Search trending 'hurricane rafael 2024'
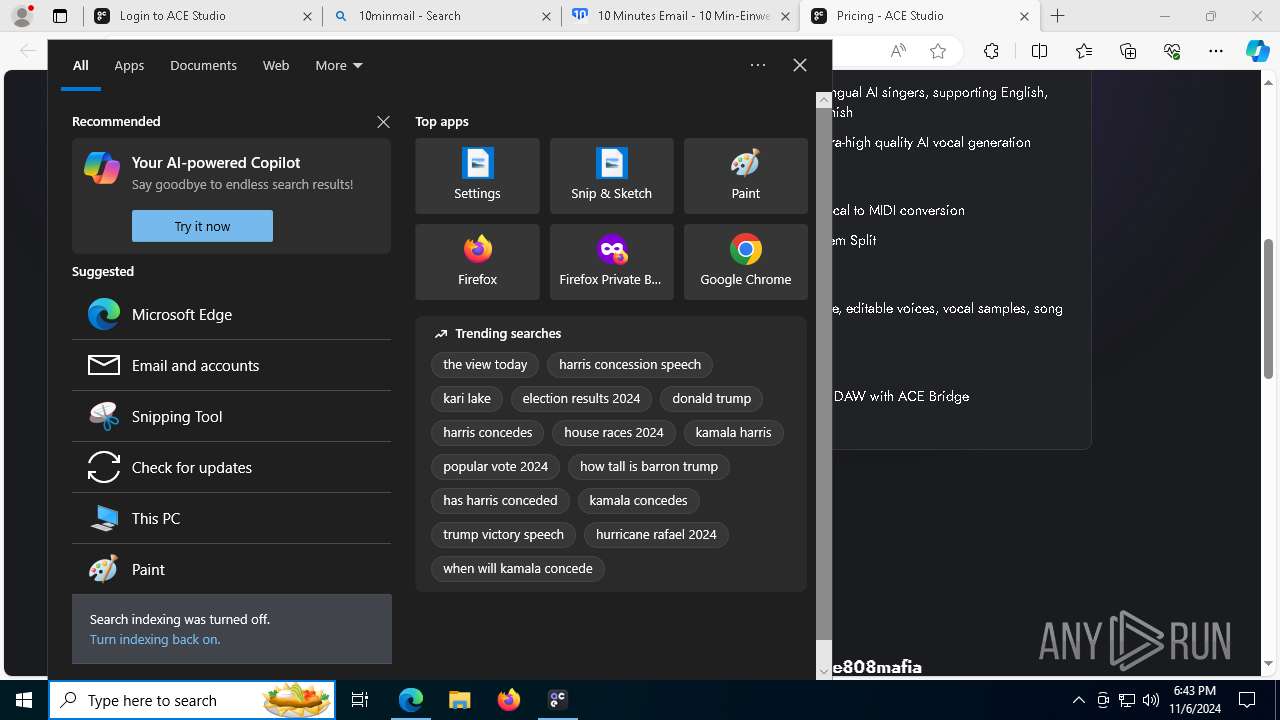The image size is (1280, 720). pyautogui.click(x=656, y=535)
